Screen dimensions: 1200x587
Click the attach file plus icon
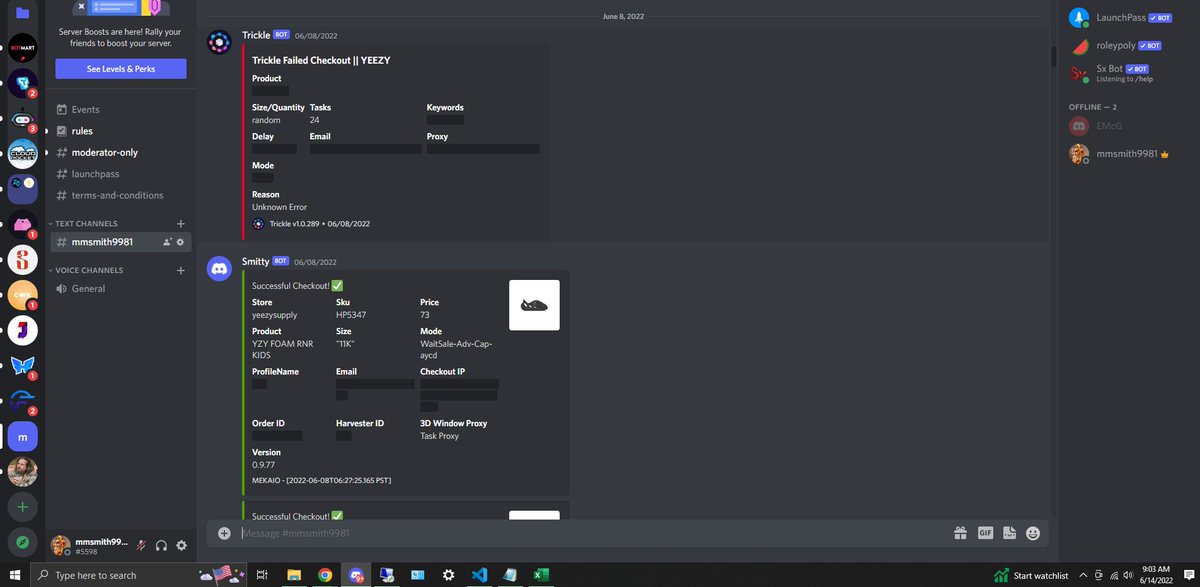[x=224, y=533]
